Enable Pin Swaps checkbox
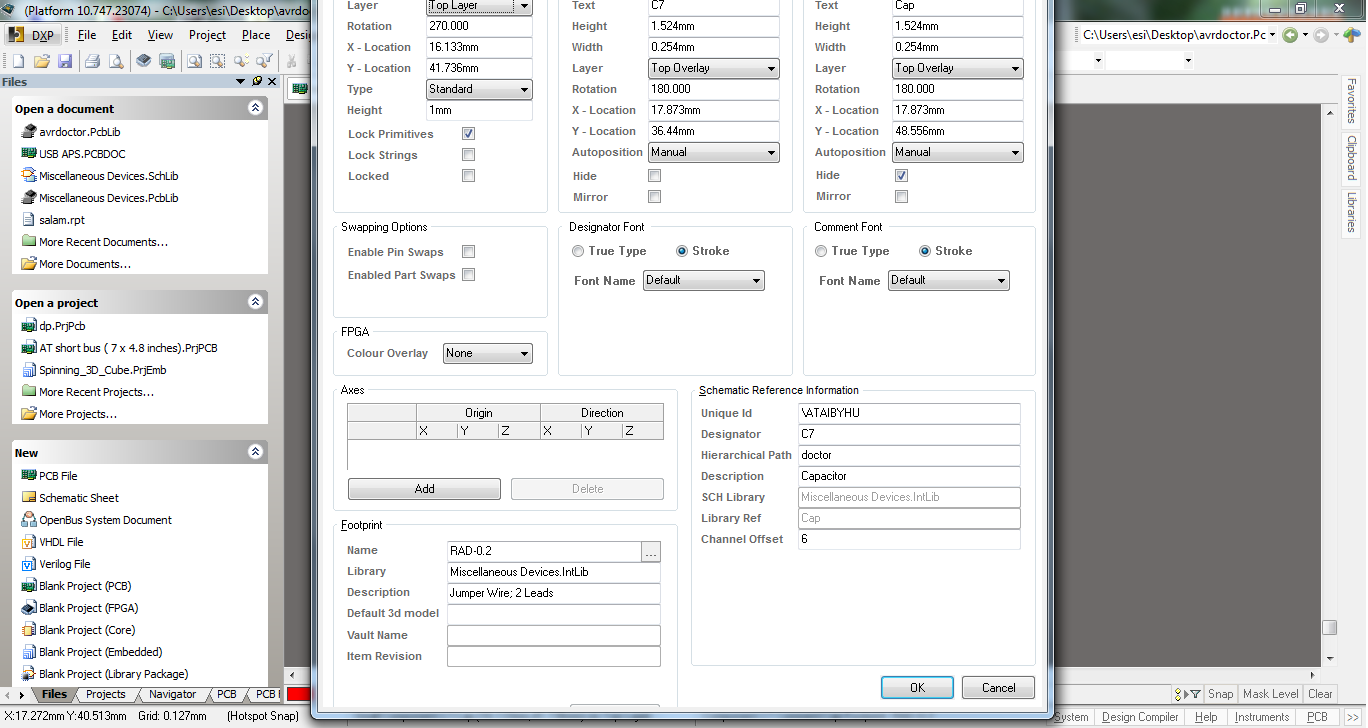Image resolution: width=1368 pixels, height=728 pixels. coord(468,252)
